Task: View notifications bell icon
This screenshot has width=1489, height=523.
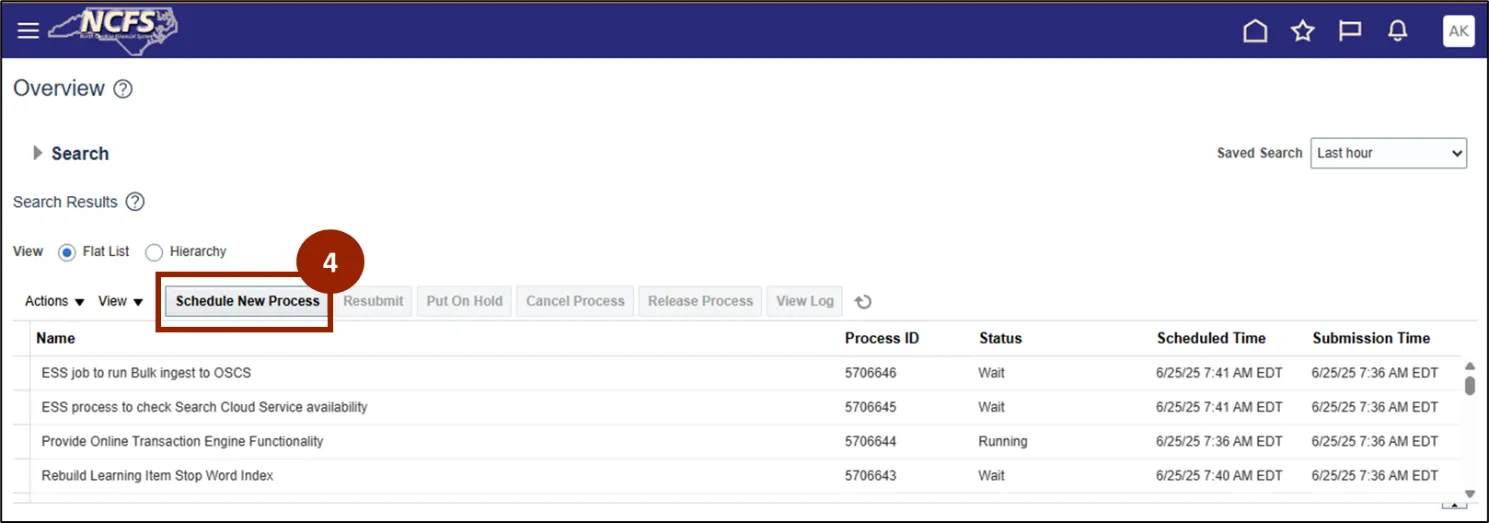Action: (1397, 31)
